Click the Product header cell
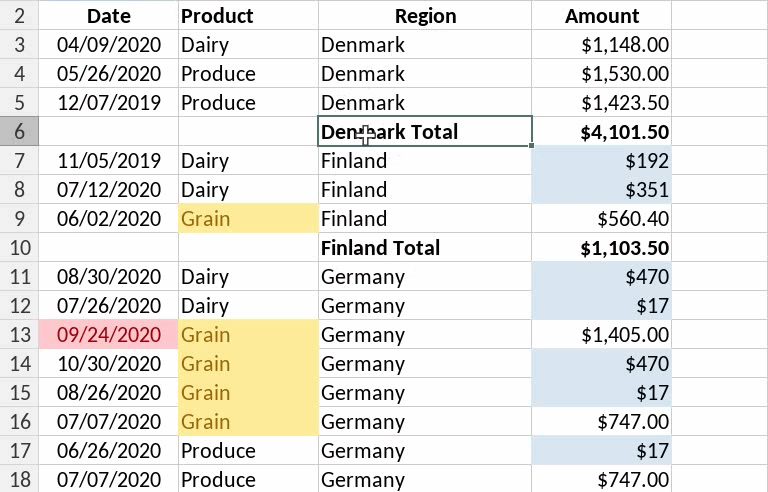Viewport: 768px width, 492px height. [248, 16]
